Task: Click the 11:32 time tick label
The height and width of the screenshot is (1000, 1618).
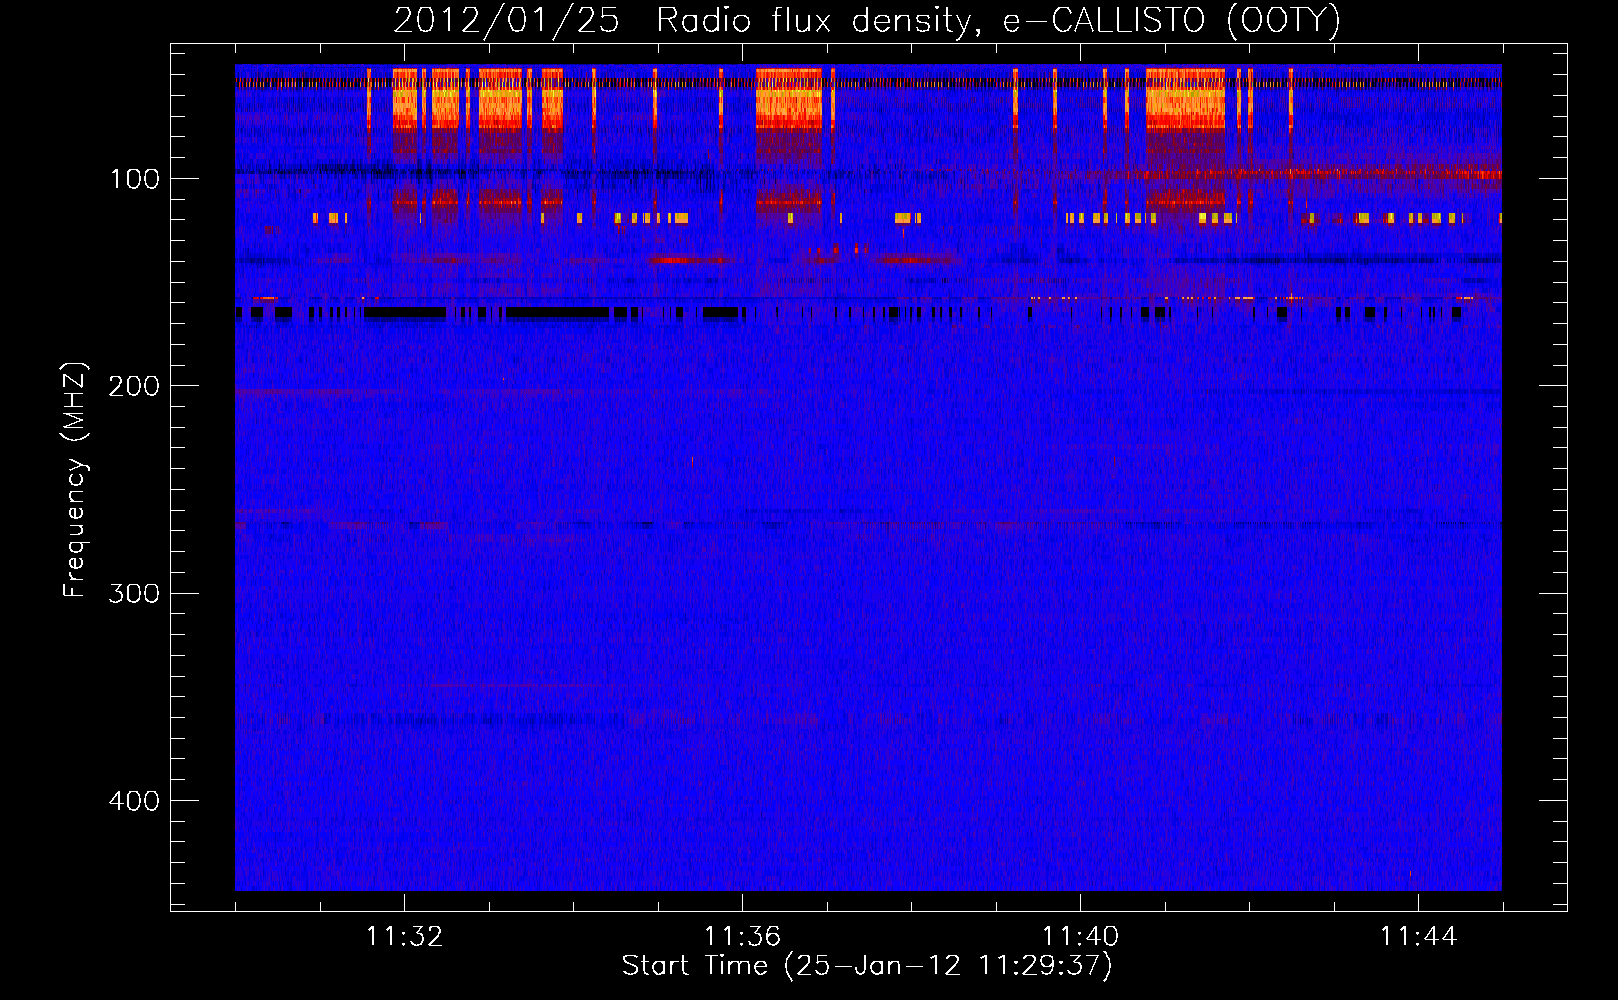Action: point(404,937)
